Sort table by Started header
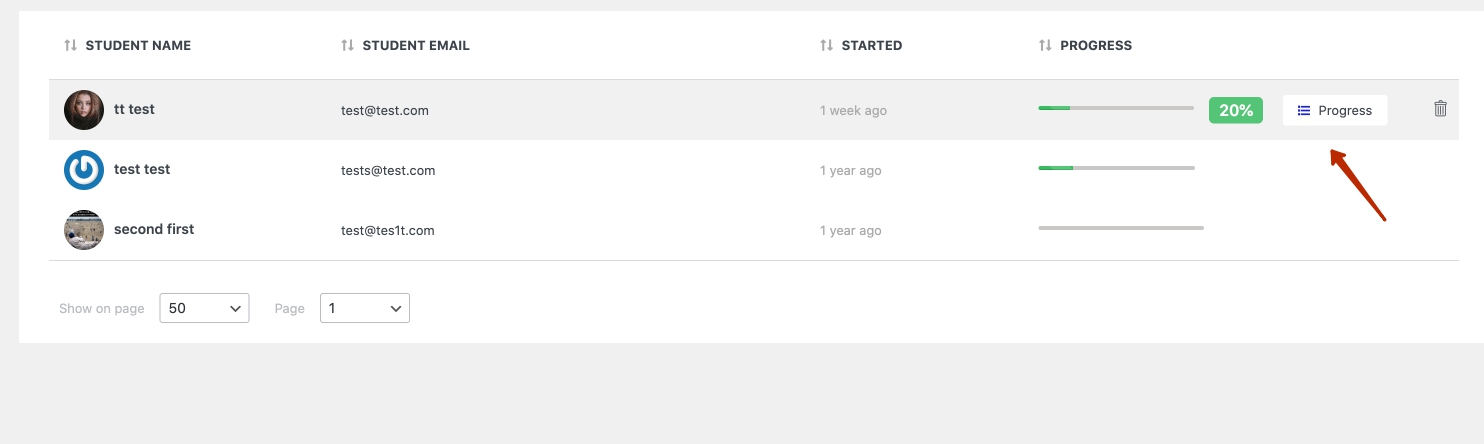Screen dimensions: 1484x444 (x=871, y=46)
